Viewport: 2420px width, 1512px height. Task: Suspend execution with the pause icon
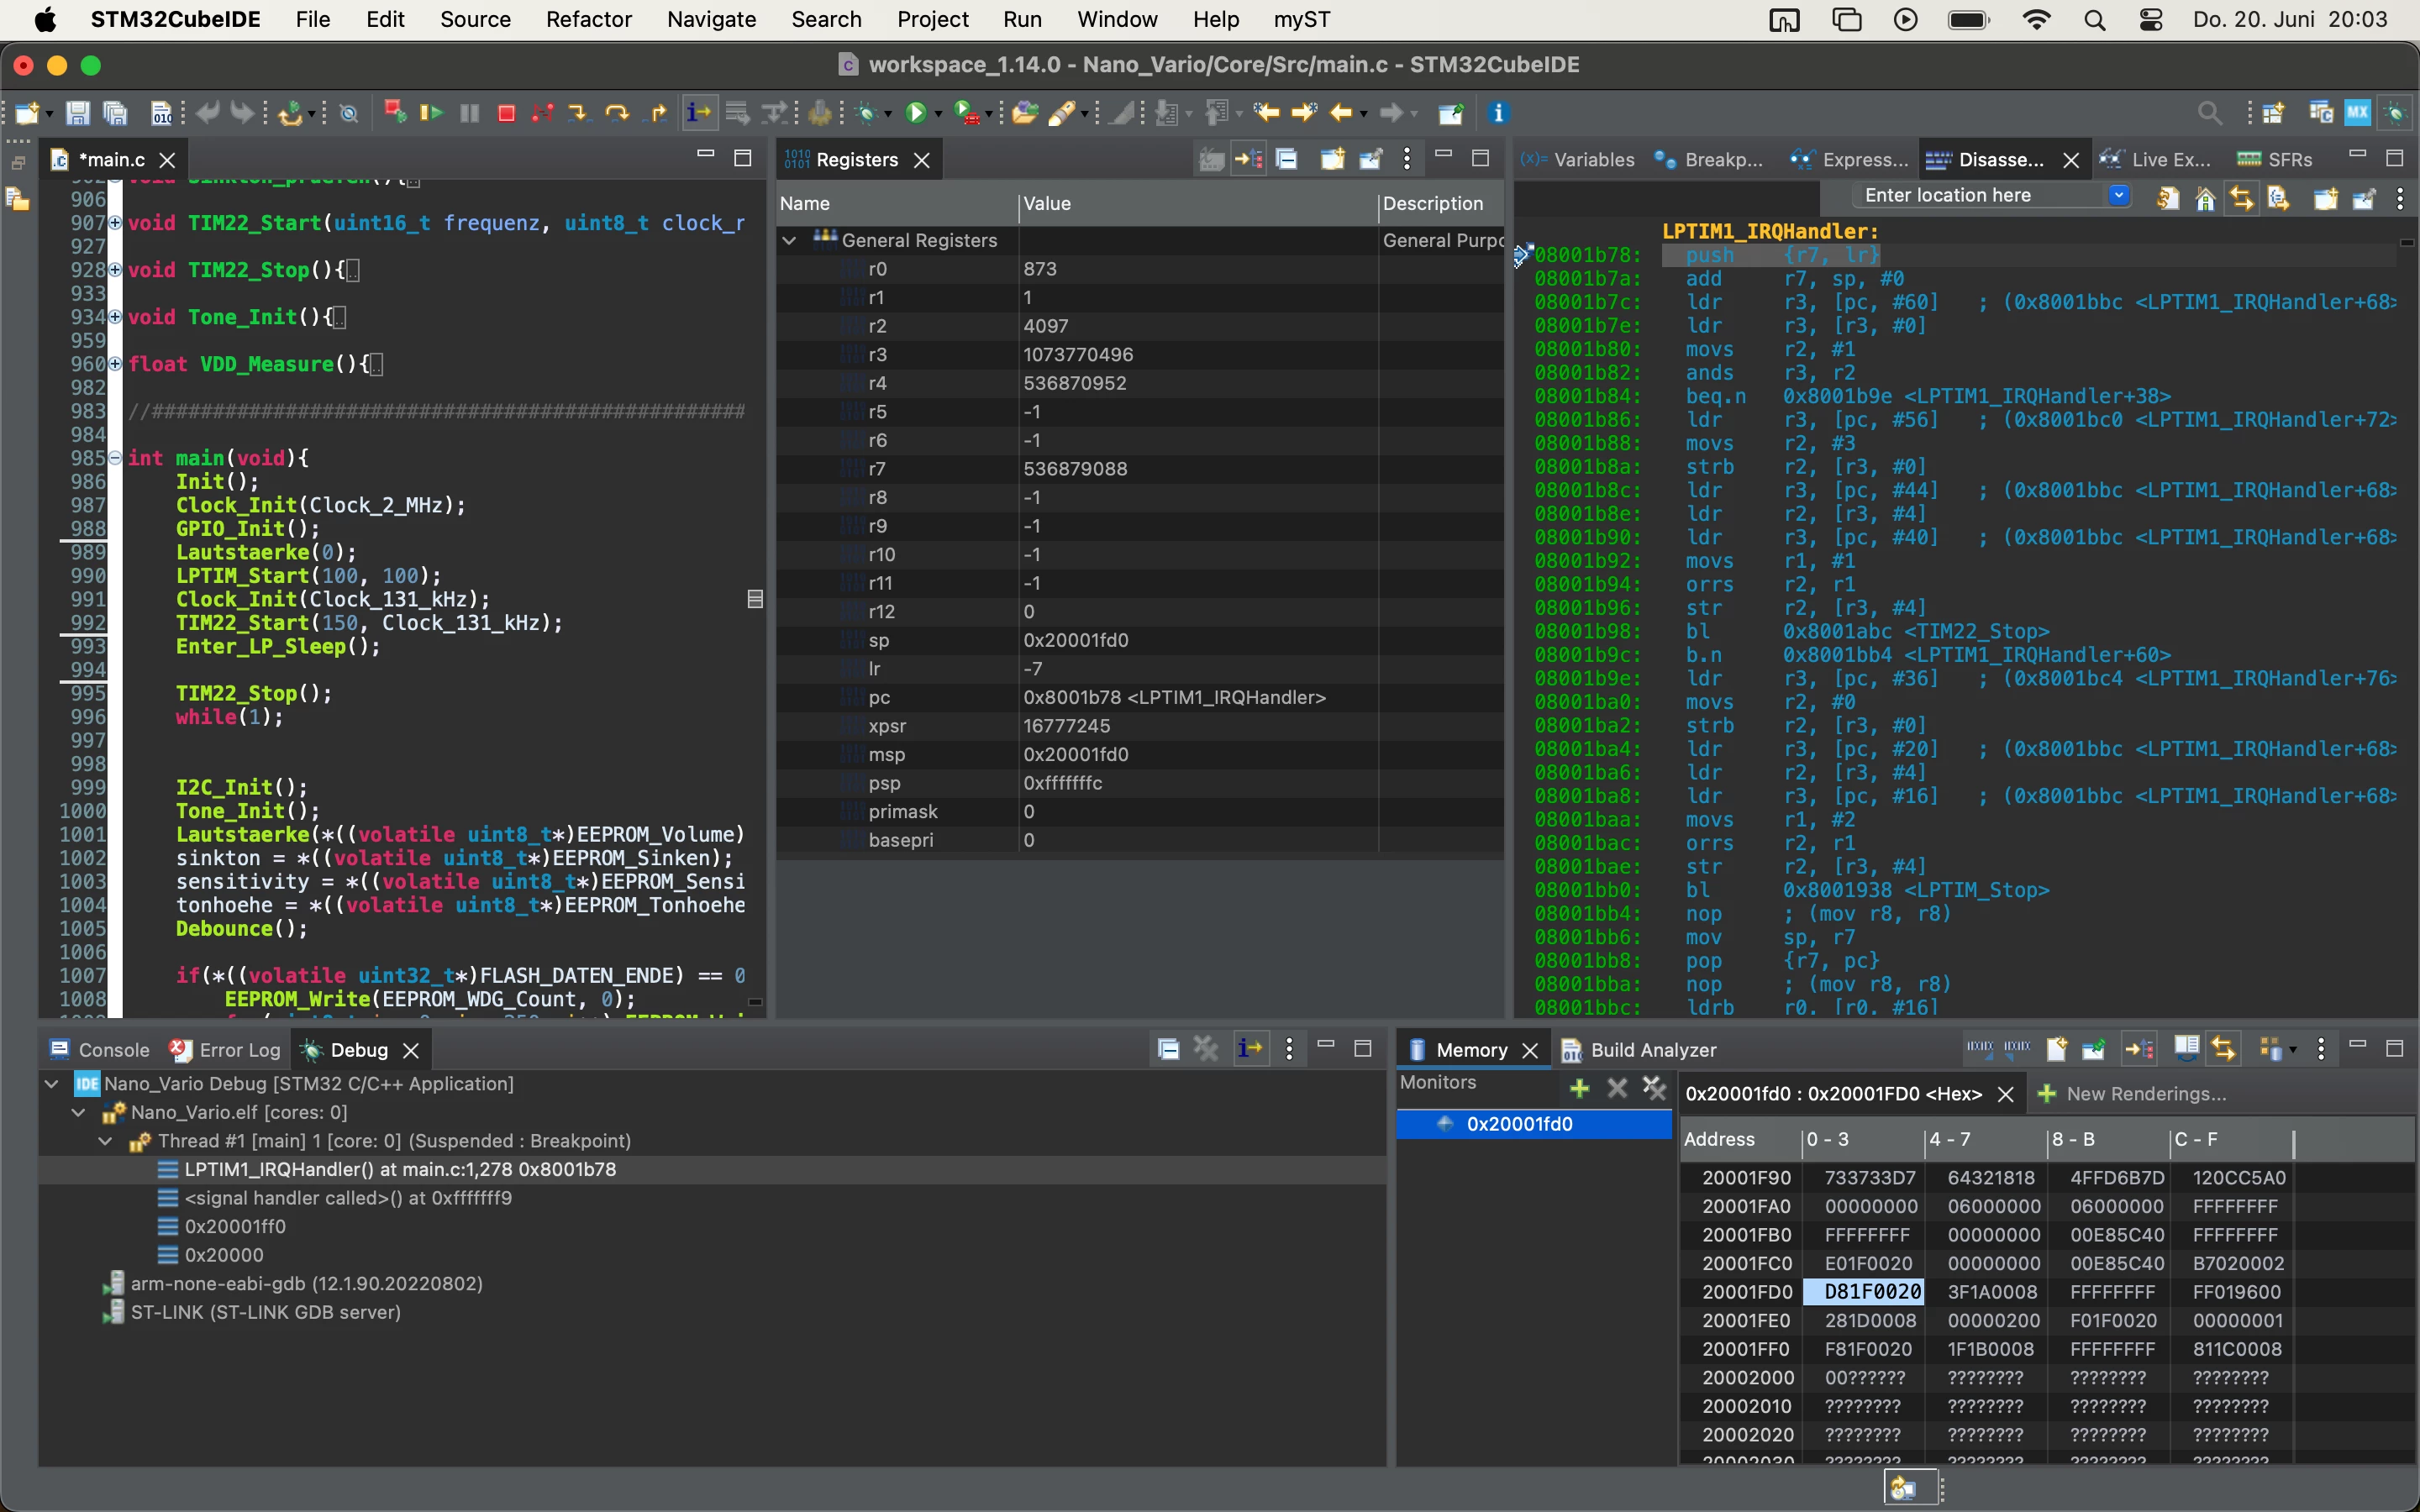[469, 114]
